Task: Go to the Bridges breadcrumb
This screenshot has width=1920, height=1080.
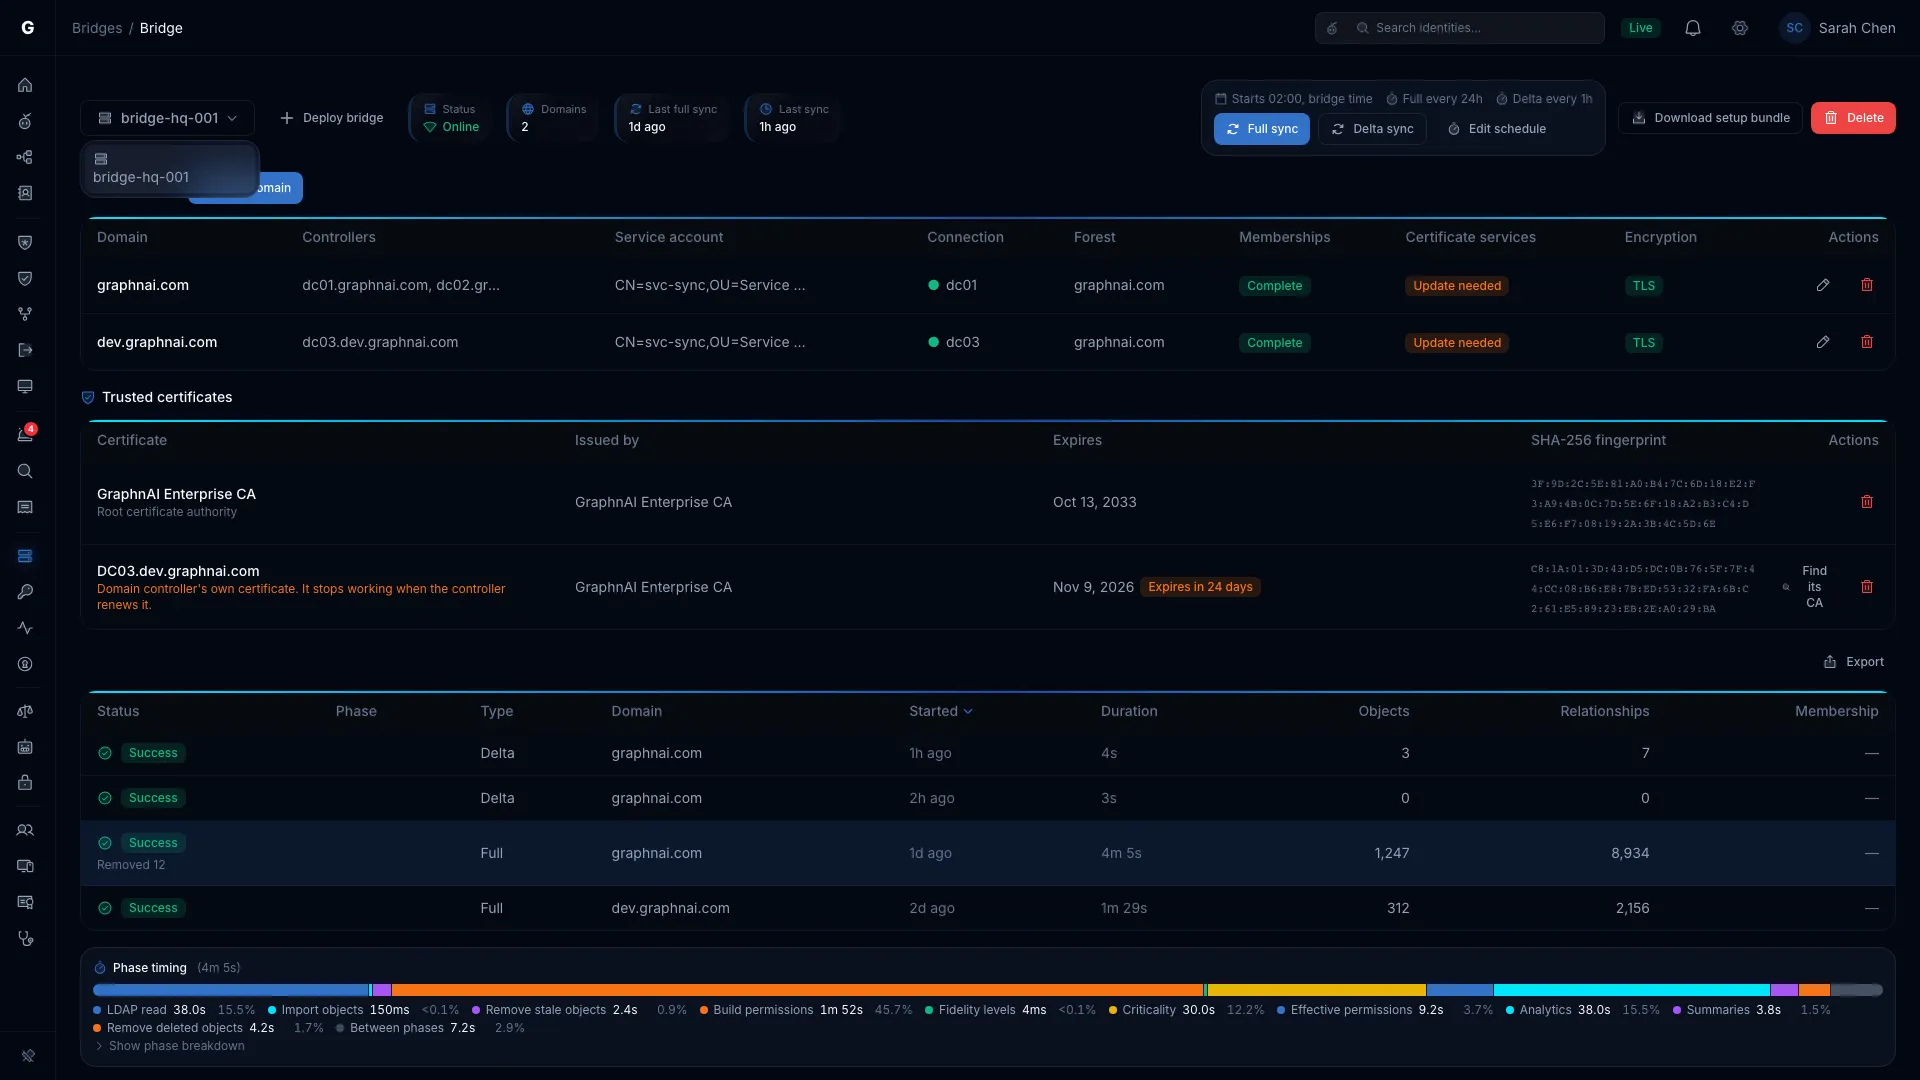Action: [97, 28]
